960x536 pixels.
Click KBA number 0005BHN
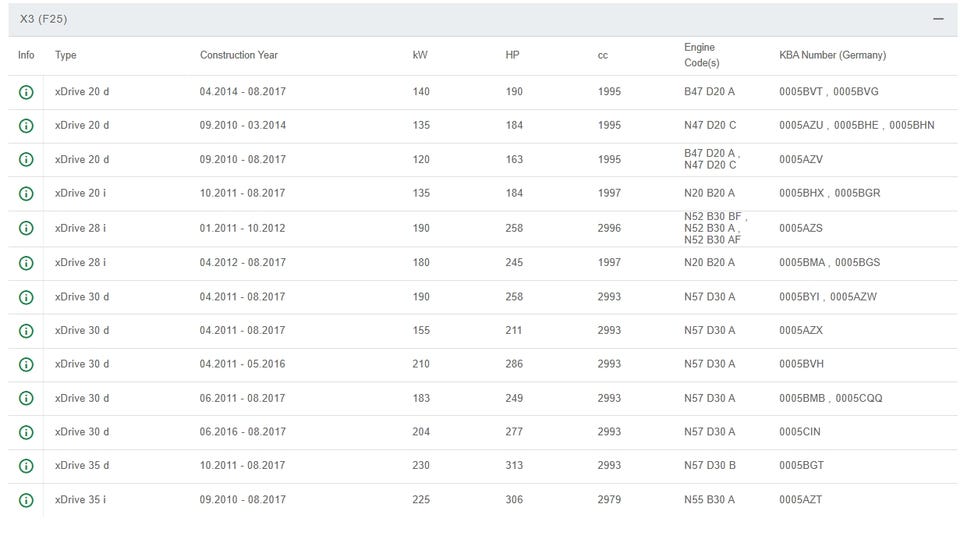point(912,126)
